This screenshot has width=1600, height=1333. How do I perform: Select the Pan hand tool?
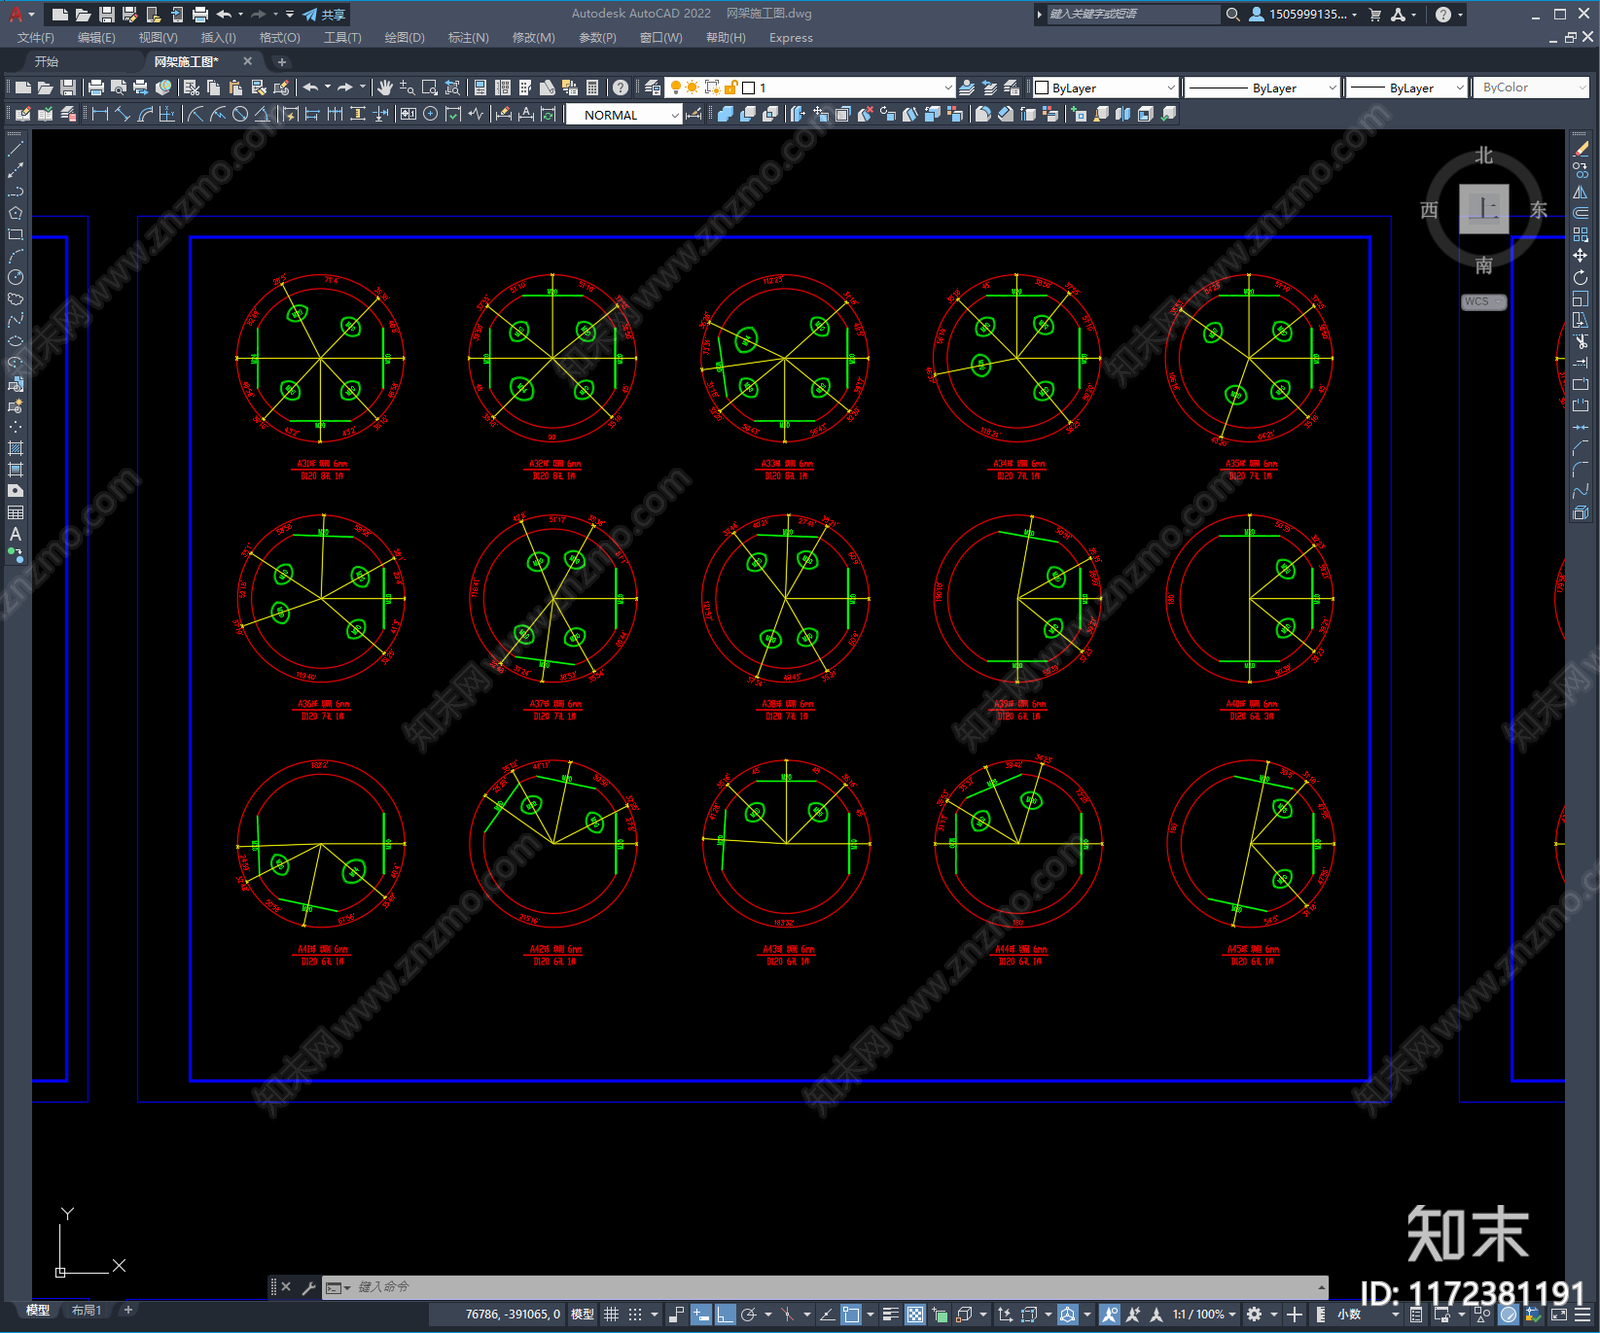click(385, 88)
